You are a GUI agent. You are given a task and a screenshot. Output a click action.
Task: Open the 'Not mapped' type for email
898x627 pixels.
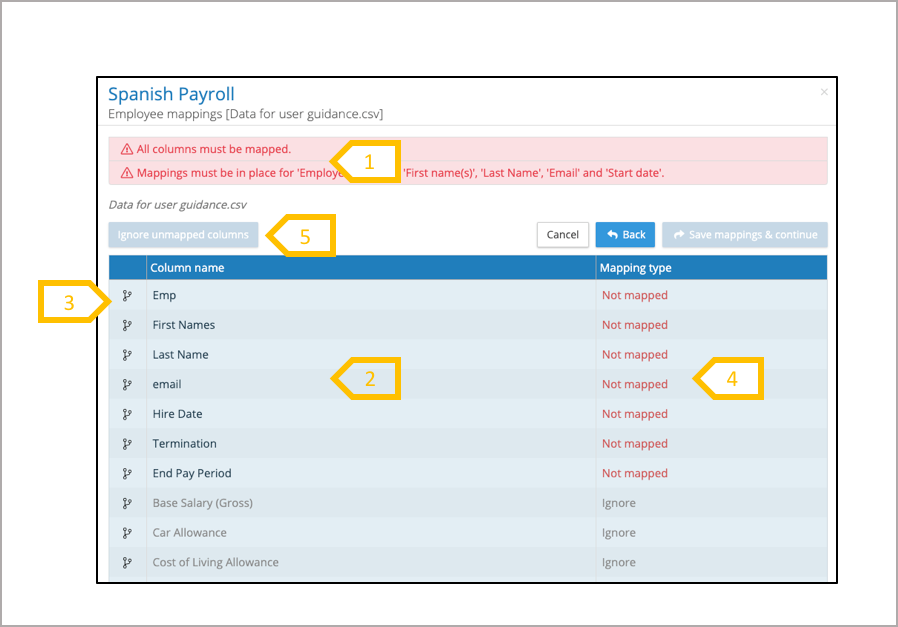click(x=634, y=384)
